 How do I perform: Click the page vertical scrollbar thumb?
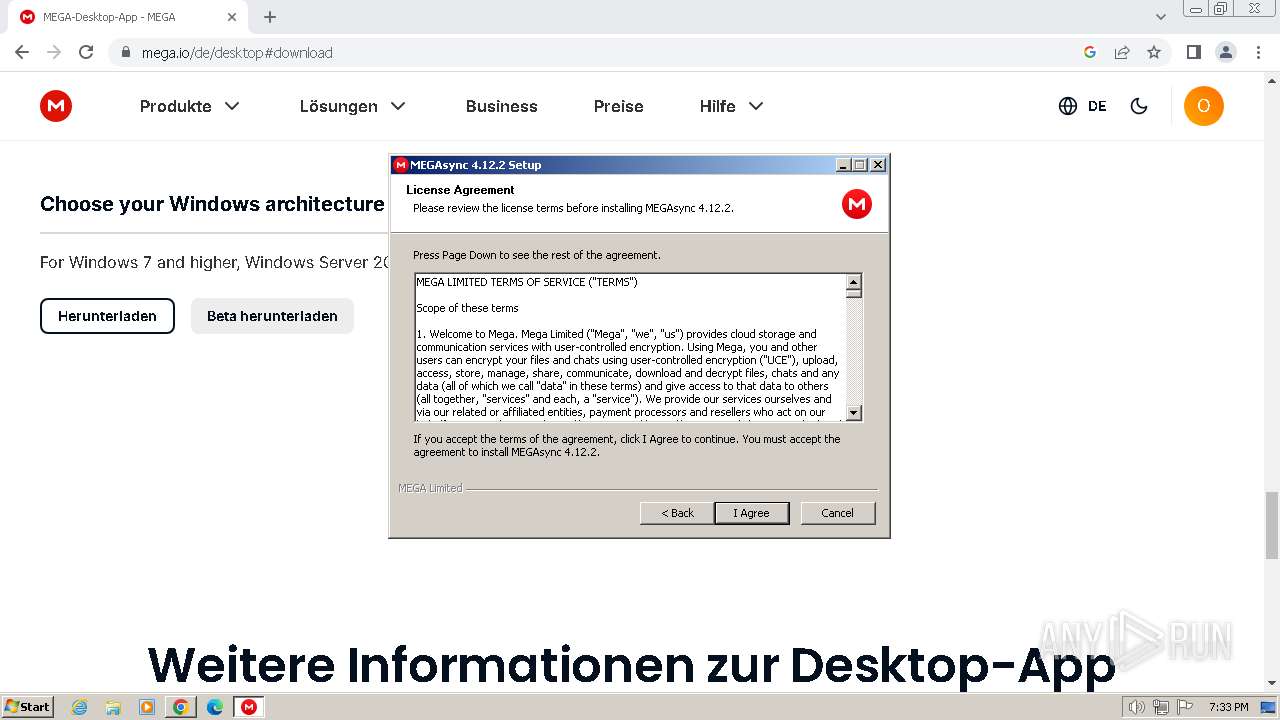(1272, 525)
